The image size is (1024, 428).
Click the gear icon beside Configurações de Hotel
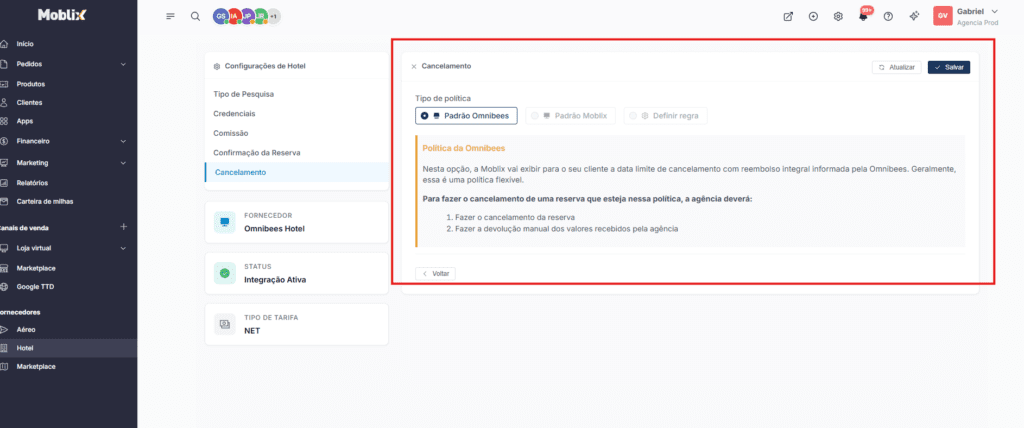(217, 66)
